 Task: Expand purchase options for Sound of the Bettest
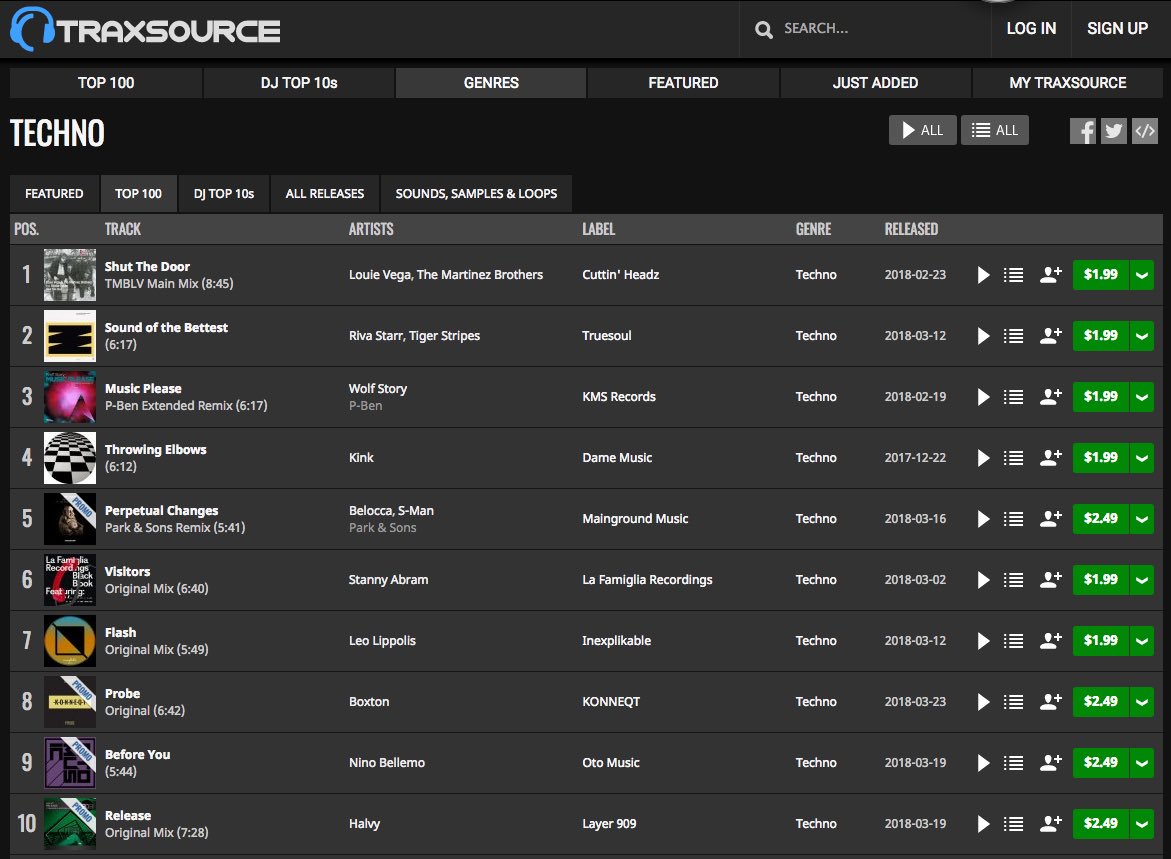(1142, 336)
